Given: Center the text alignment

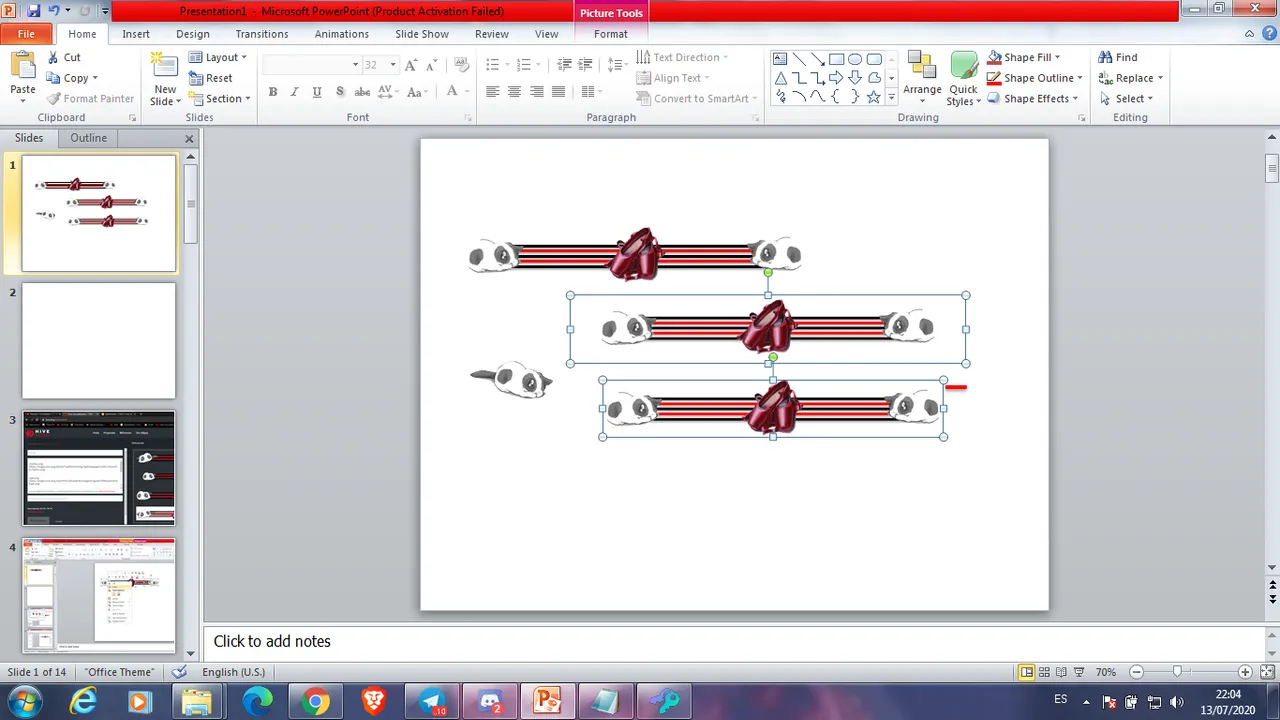Looking at the screenshot, I should click(x=514, y=92).
